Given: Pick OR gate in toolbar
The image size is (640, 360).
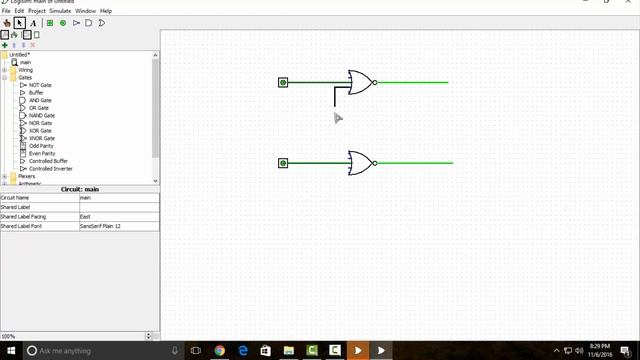Looking at the screenshot, I should (x=102, y=23).
